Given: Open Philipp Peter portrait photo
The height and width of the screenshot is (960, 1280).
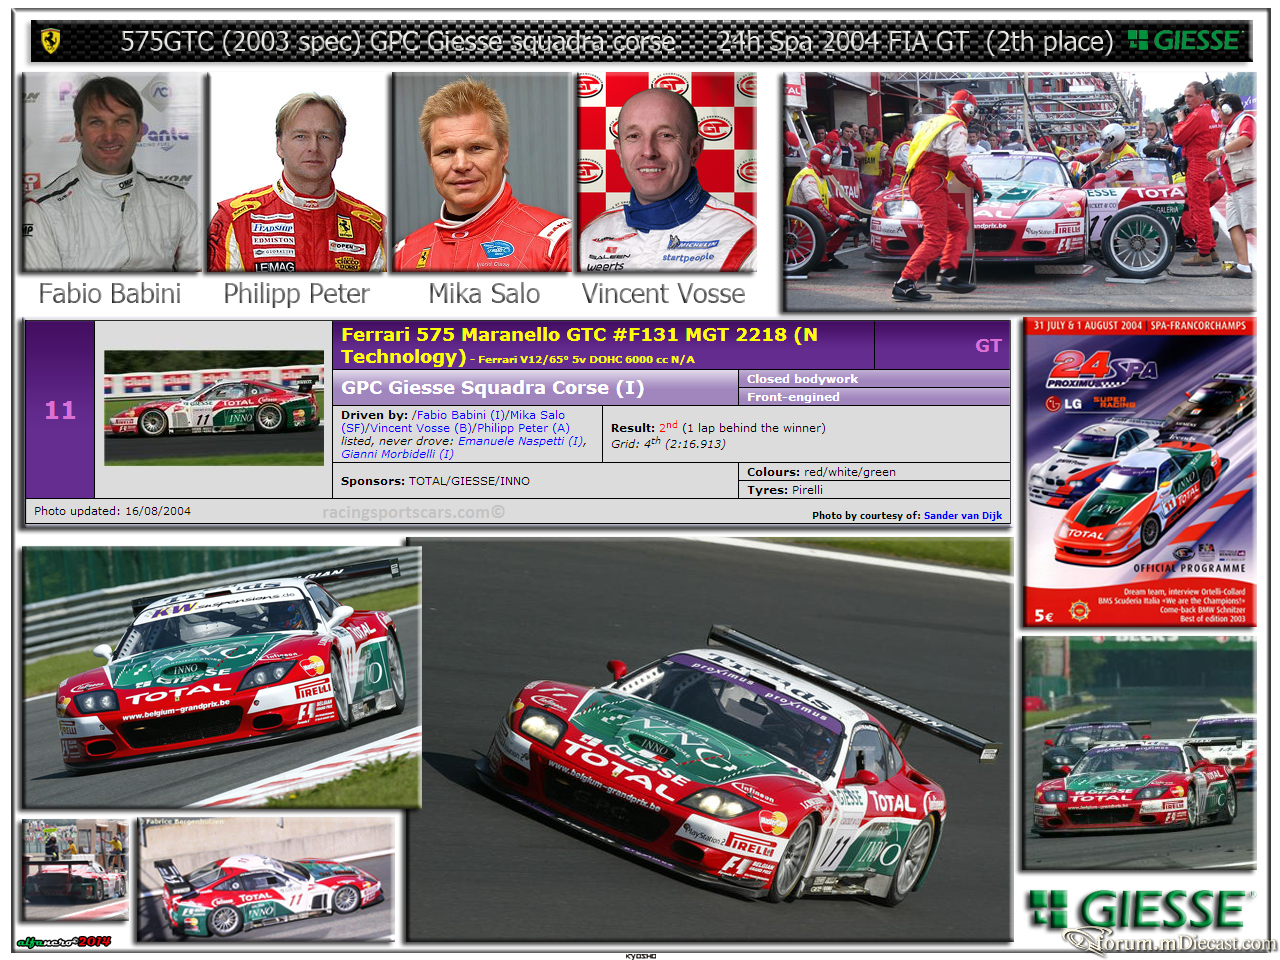Looking at the screenshot, I should tap(297, 172).
